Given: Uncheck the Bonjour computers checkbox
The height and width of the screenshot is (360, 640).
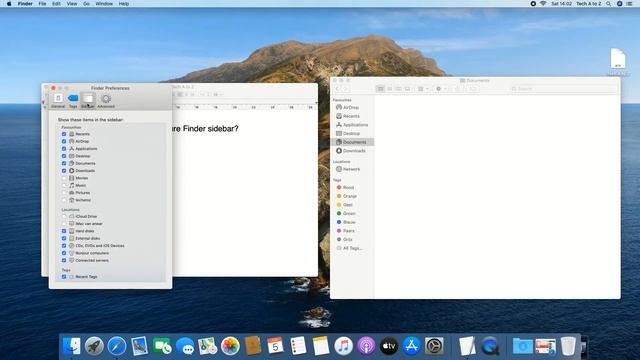Looking at the screenshot, I should pyautogui.click(x=64, y=253).
